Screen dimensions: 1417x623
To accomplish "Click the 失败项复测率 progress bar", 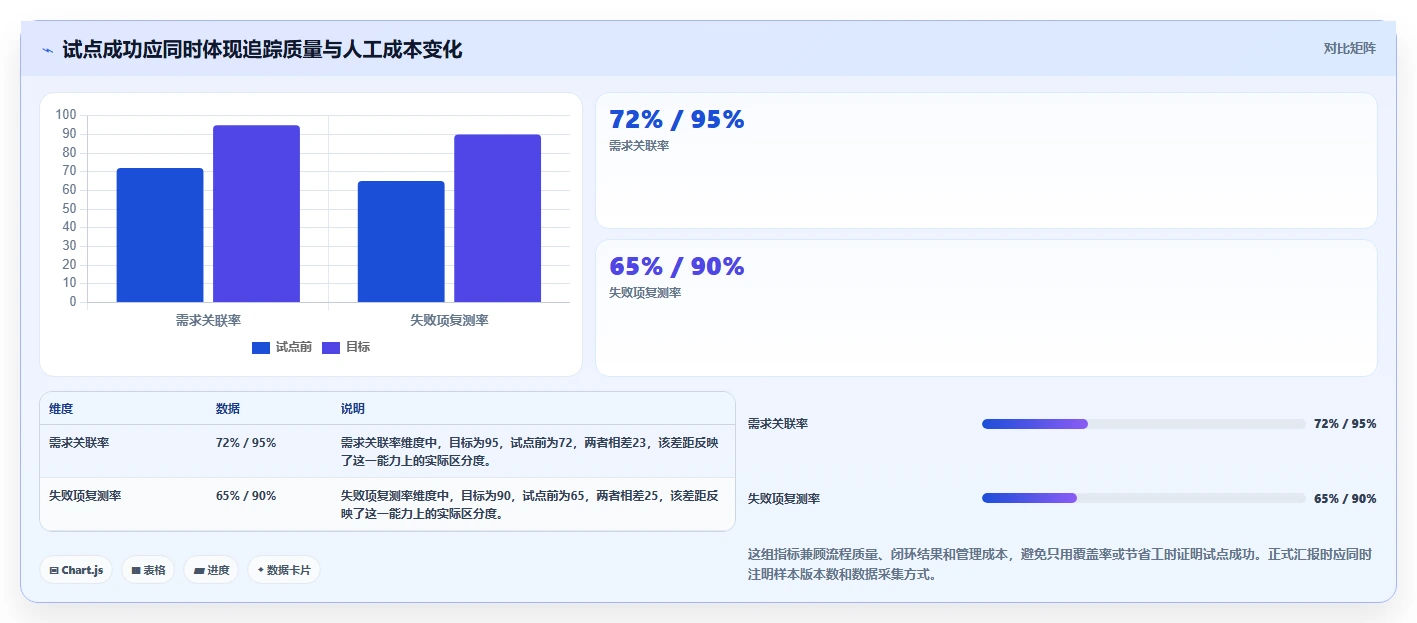I will click(1144, 498).
